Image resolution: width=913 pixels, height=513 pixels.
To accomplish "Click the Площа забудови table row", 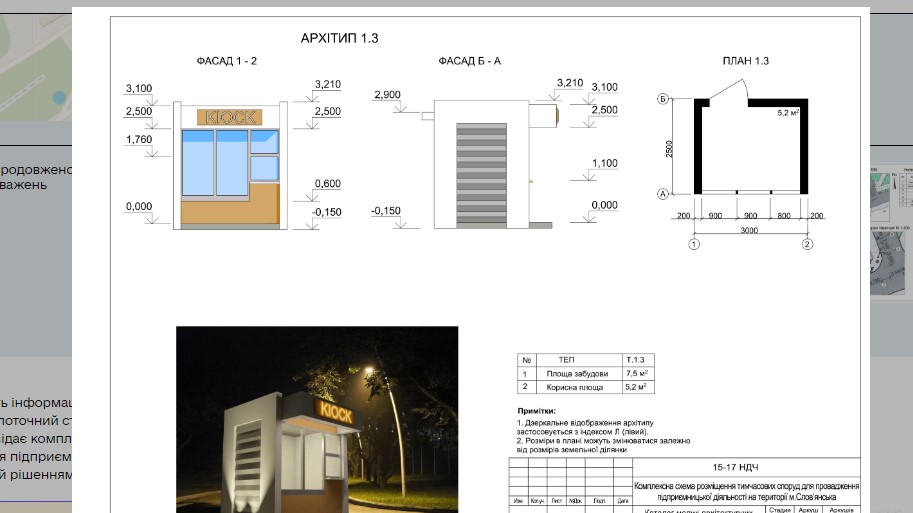I will tap(586, 373).
